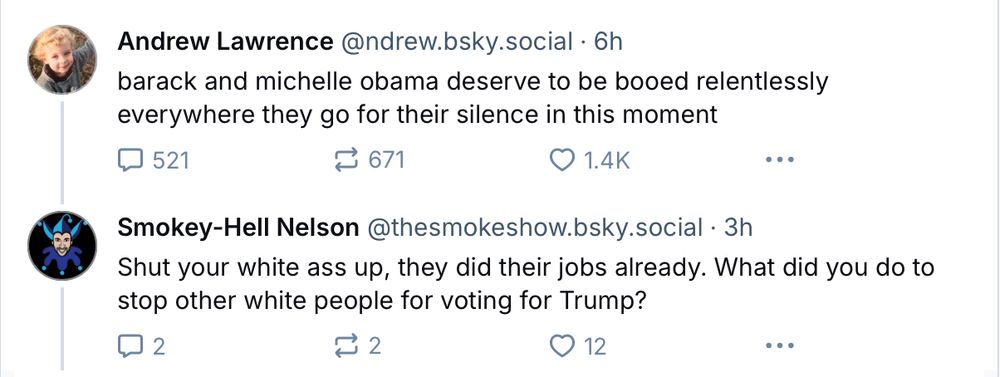1000x377 pixels.
Task: Open the reply icon on Andrew Lawrence's post
Action: click(x=131, y=160)
